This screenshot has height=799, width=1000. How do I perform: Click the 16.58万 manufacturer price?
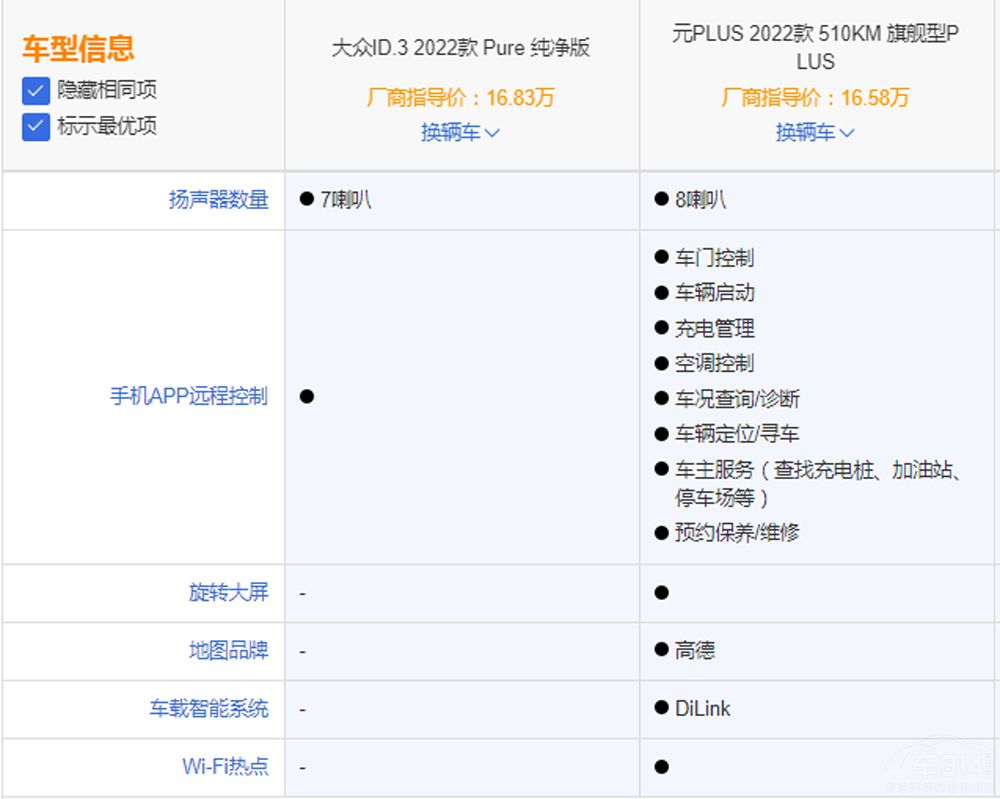coord(875,98)
